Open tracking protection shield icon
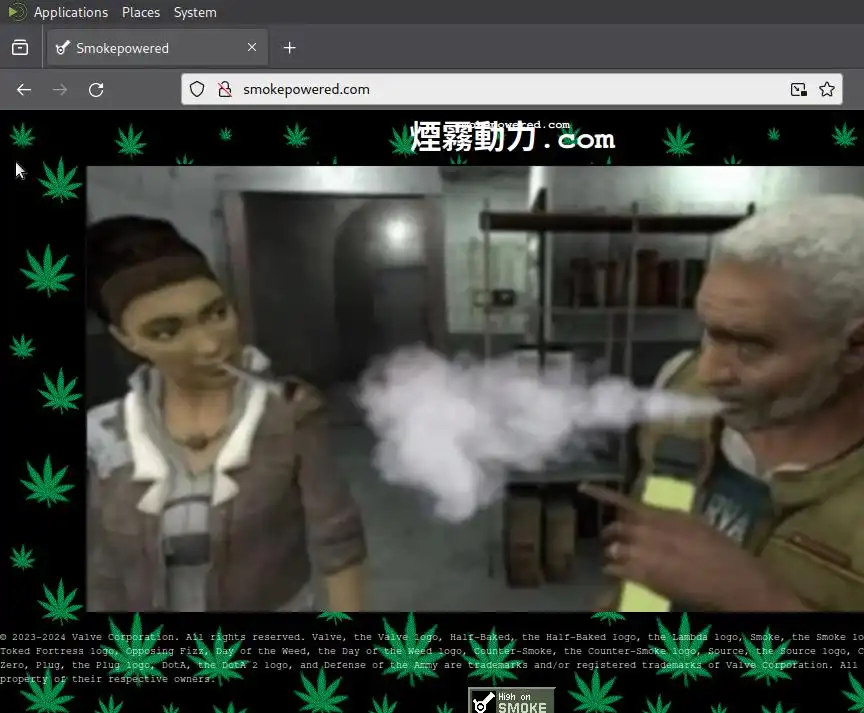864x713 pixels. [x=197, y=89]
